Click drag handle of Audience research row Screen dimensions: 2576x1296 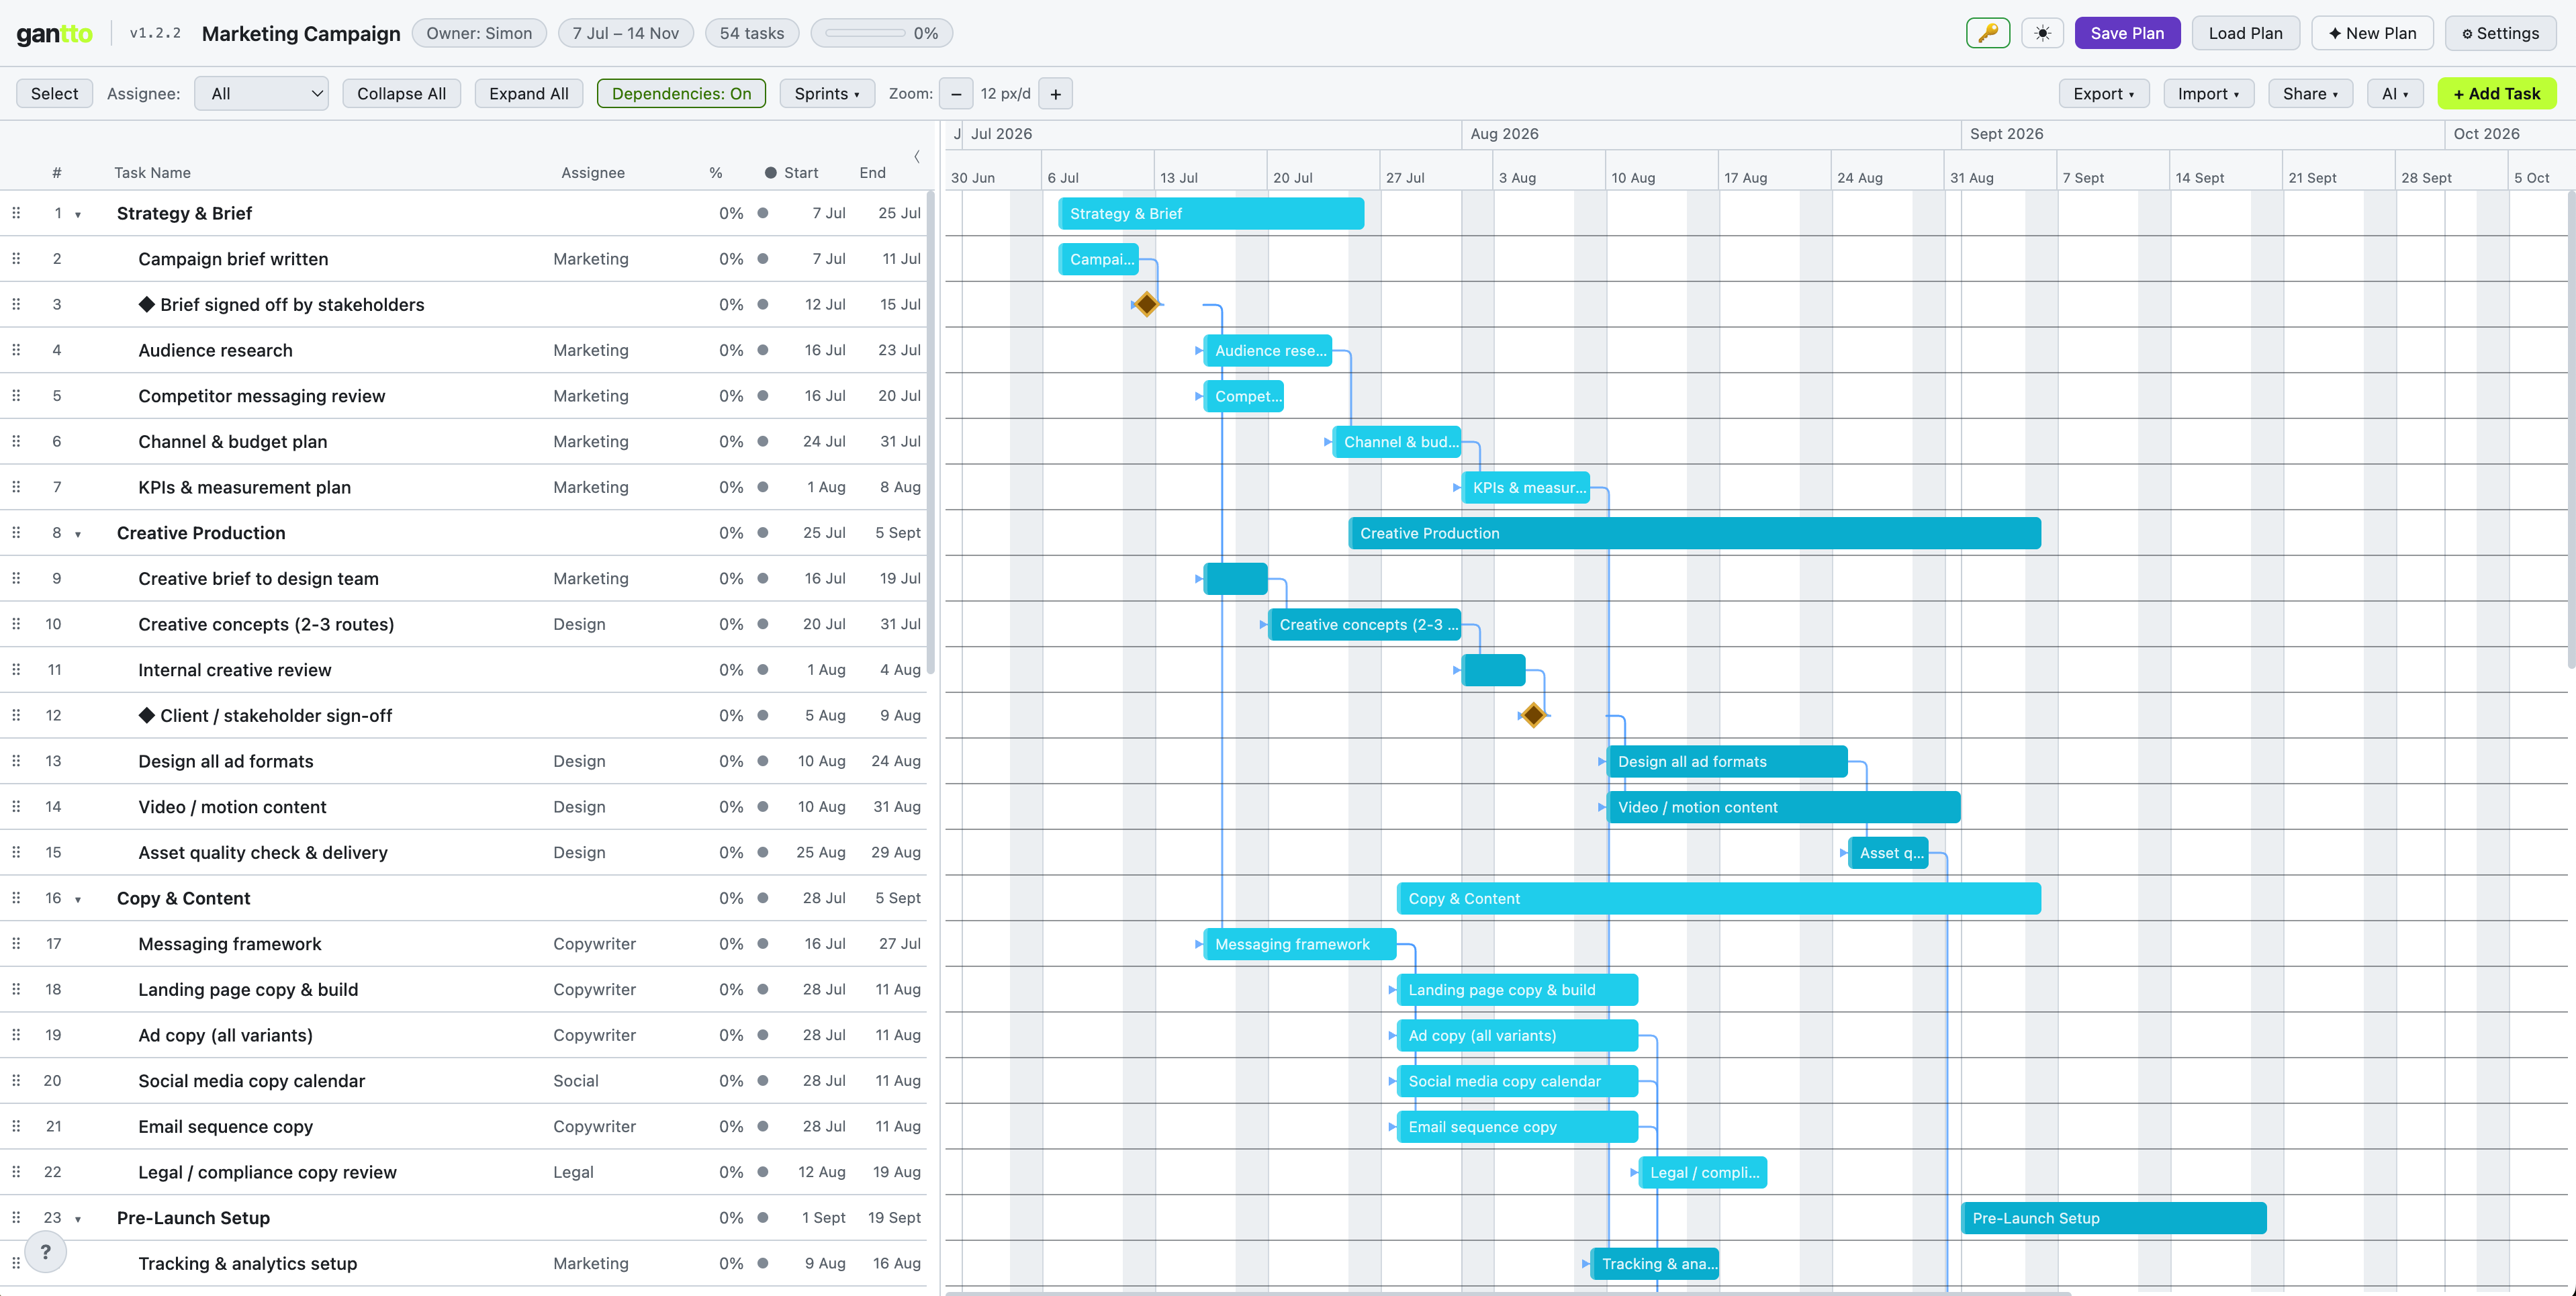pyautogui.click(x=16, y=350)
